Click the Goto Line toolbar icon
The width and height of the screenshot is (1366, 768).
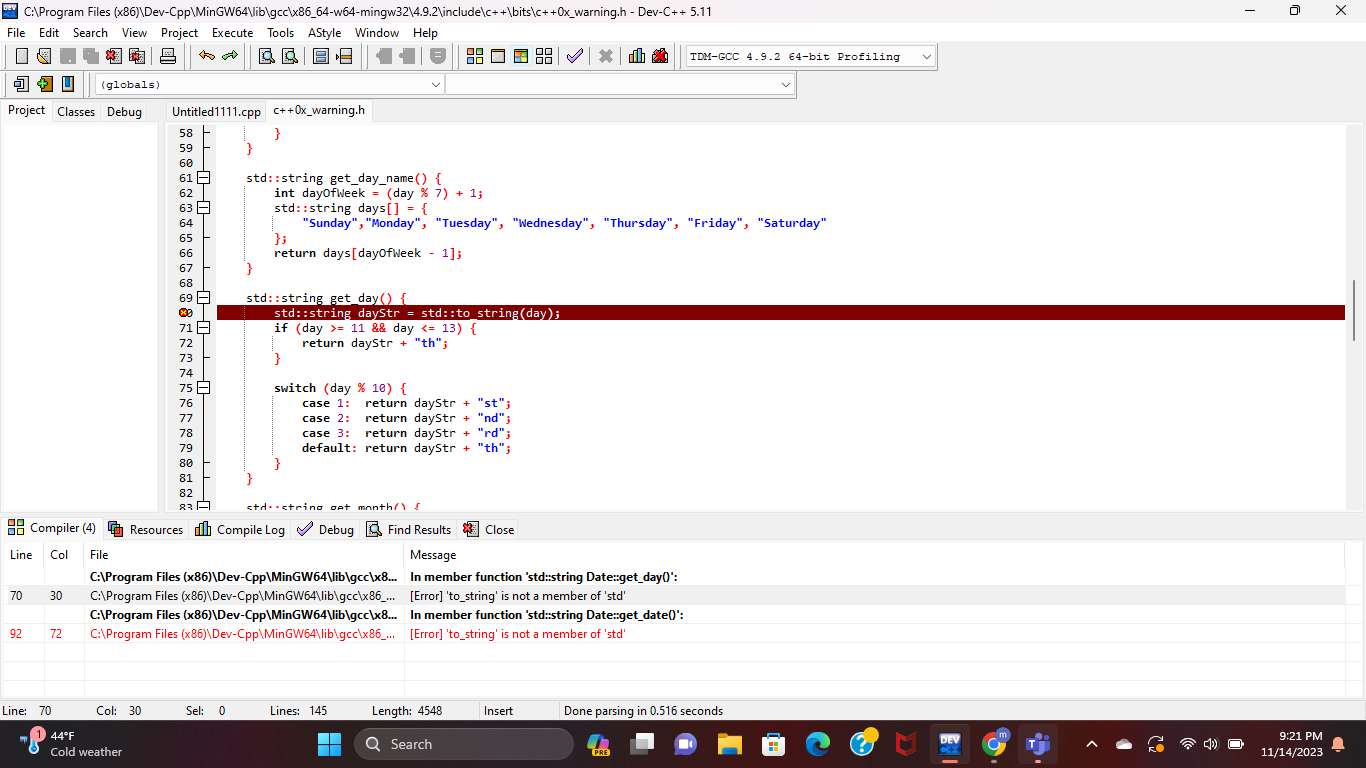coord(344,56)
